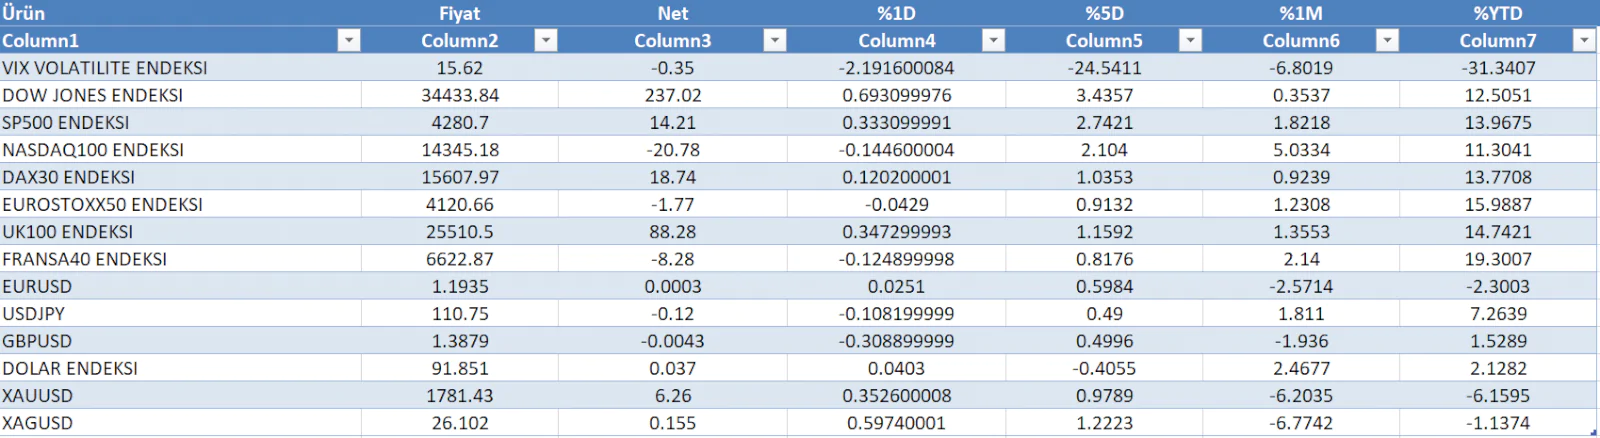This screenshot has height=438, width=1600.
Task: Select the %1D header cell
Action: click(897, 13)
